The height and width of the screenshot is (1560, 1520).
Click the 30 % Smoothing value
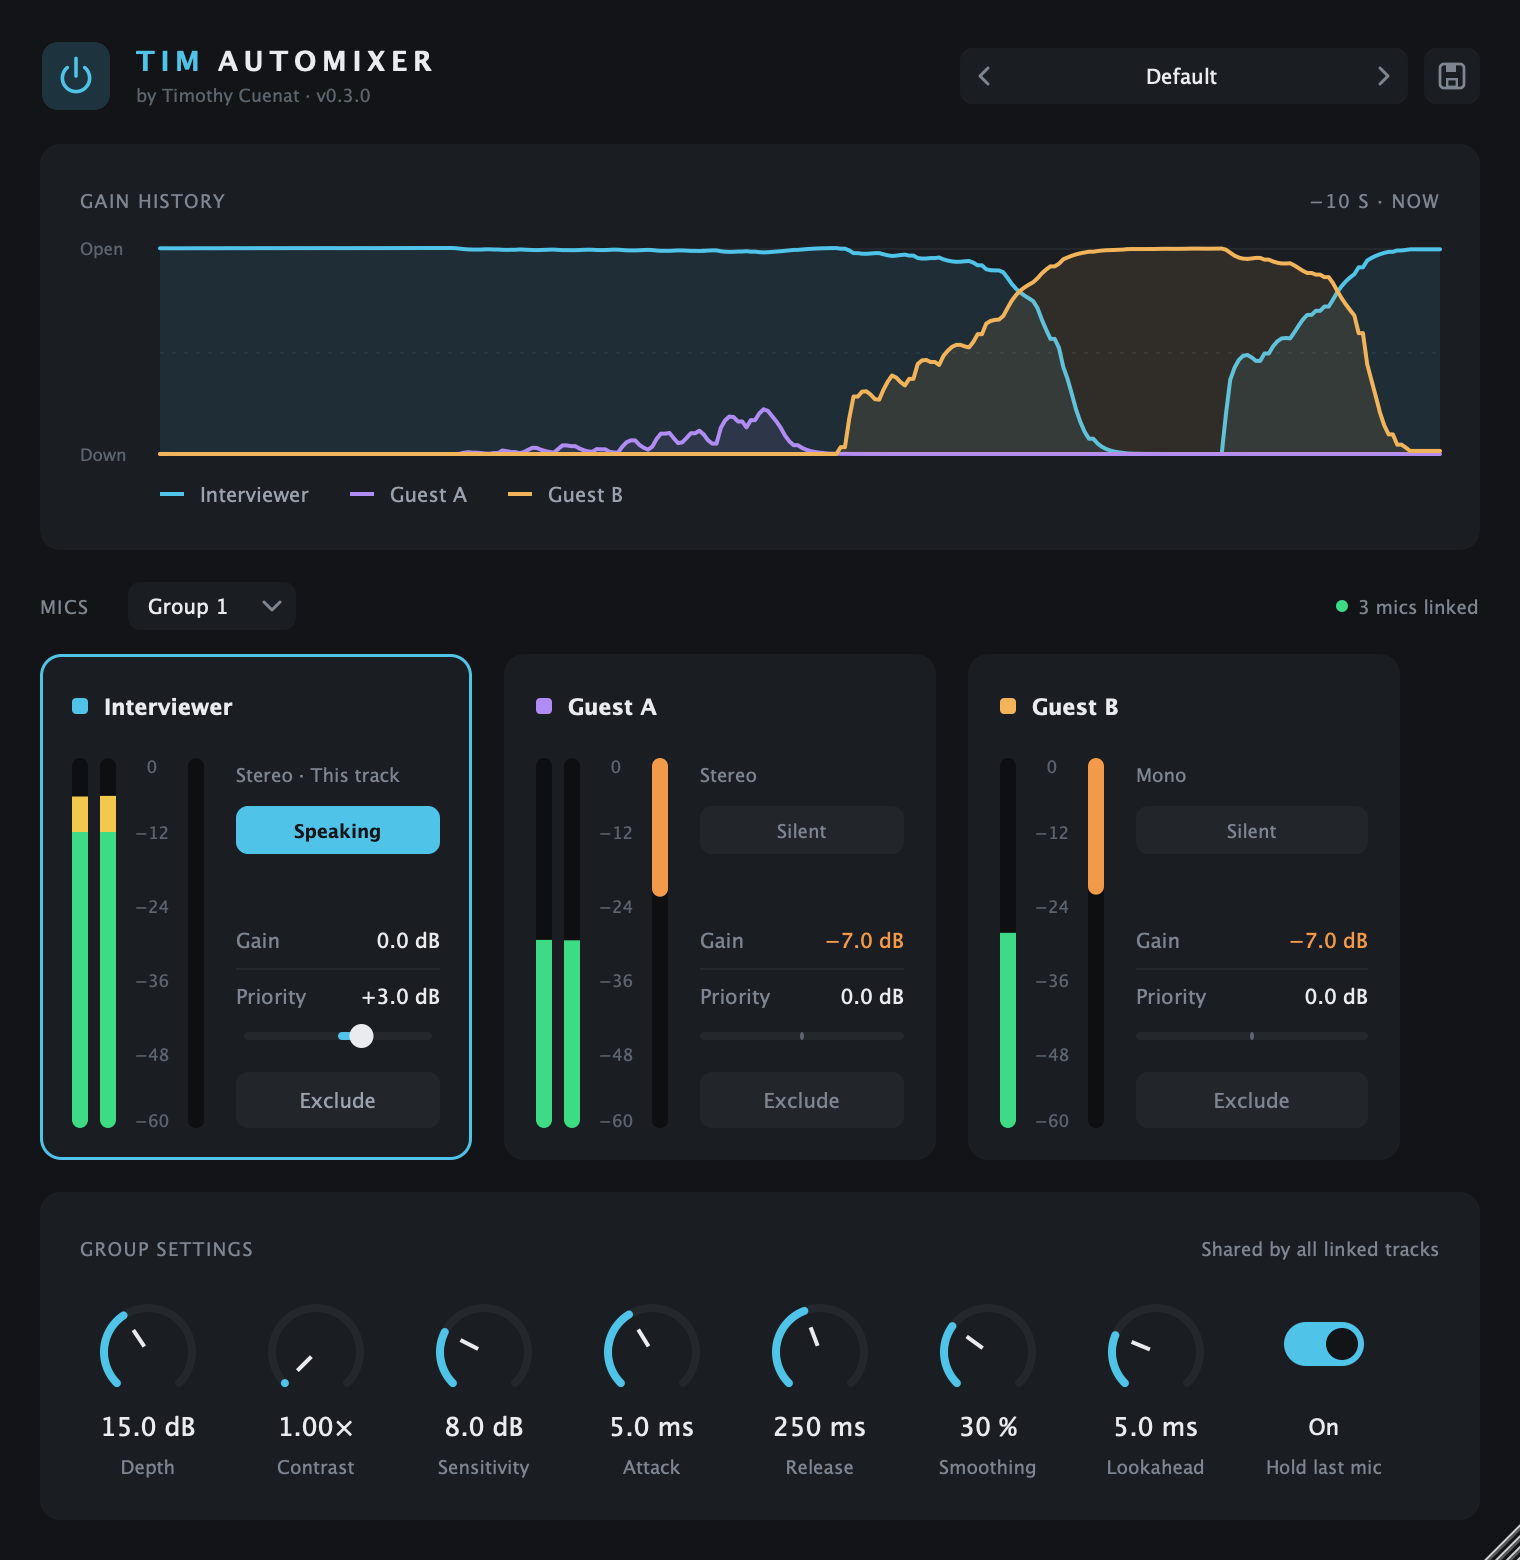[988, 1427]
